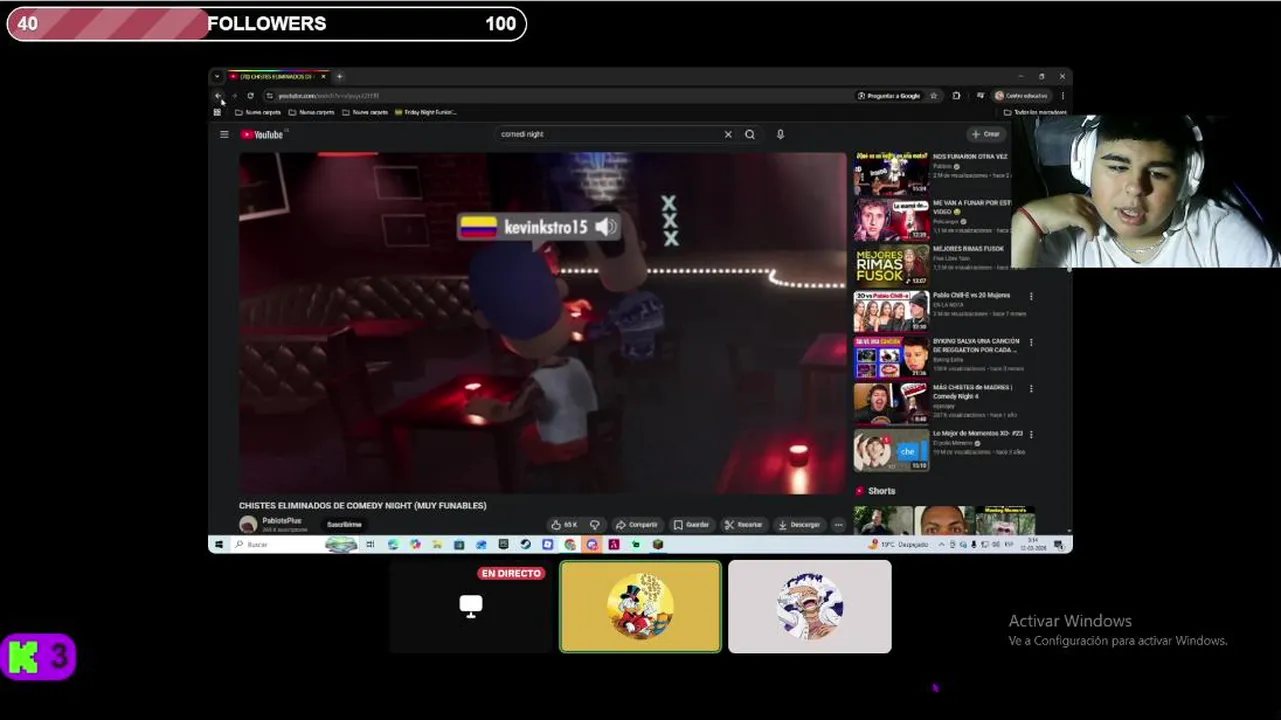Close the Chistes Eliminados browser tab
This screenshot has width=1281, height=720.
click(323, 76)
